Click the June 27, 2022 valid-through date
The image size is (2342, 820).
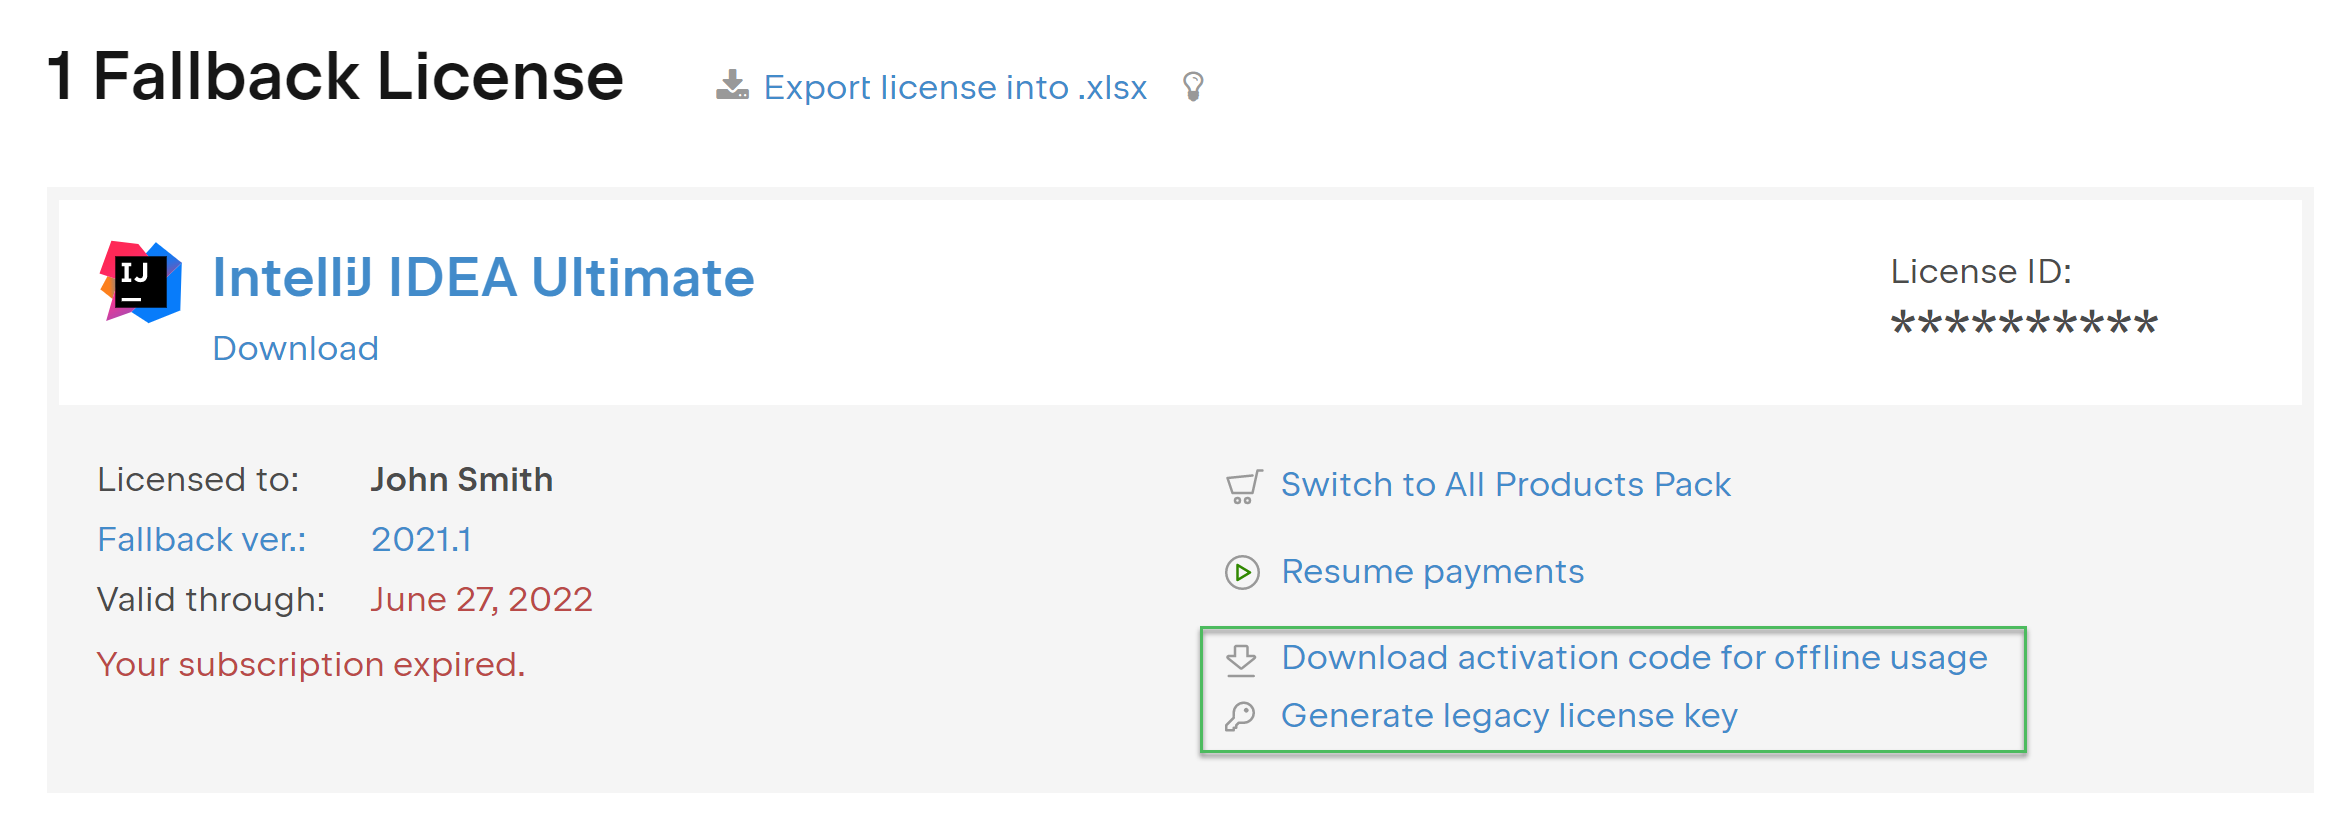(482, 600)
